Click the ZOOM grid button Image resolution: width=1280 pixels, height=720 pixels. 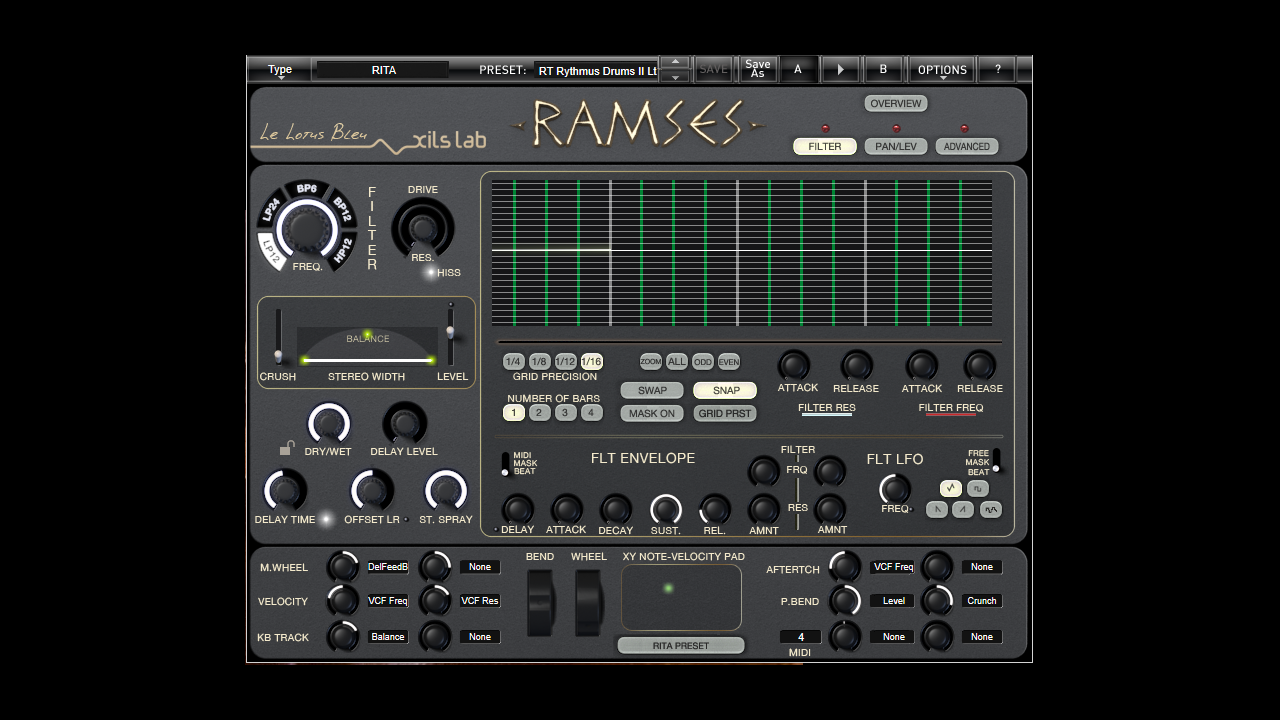point(651,361)
